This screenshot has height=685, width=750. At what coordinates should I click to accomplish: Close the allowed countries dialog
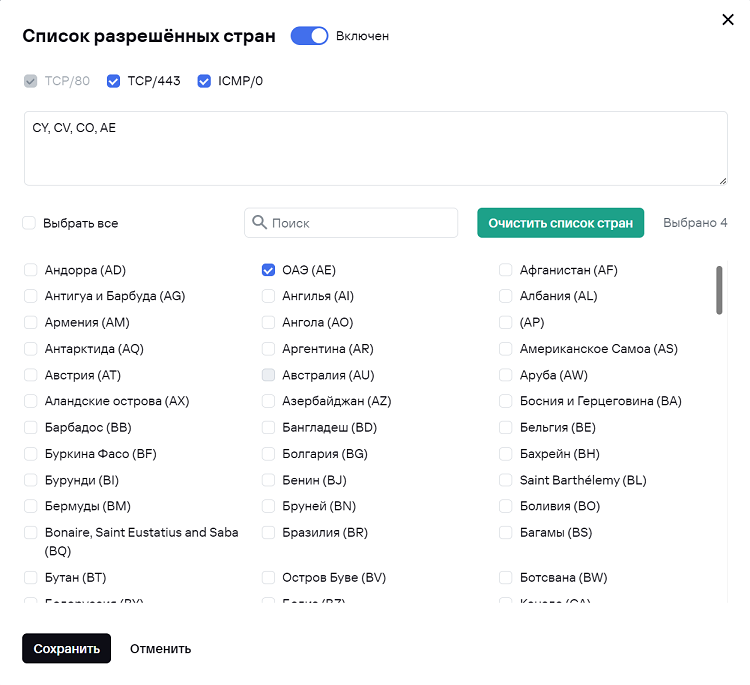pos(727,19)
